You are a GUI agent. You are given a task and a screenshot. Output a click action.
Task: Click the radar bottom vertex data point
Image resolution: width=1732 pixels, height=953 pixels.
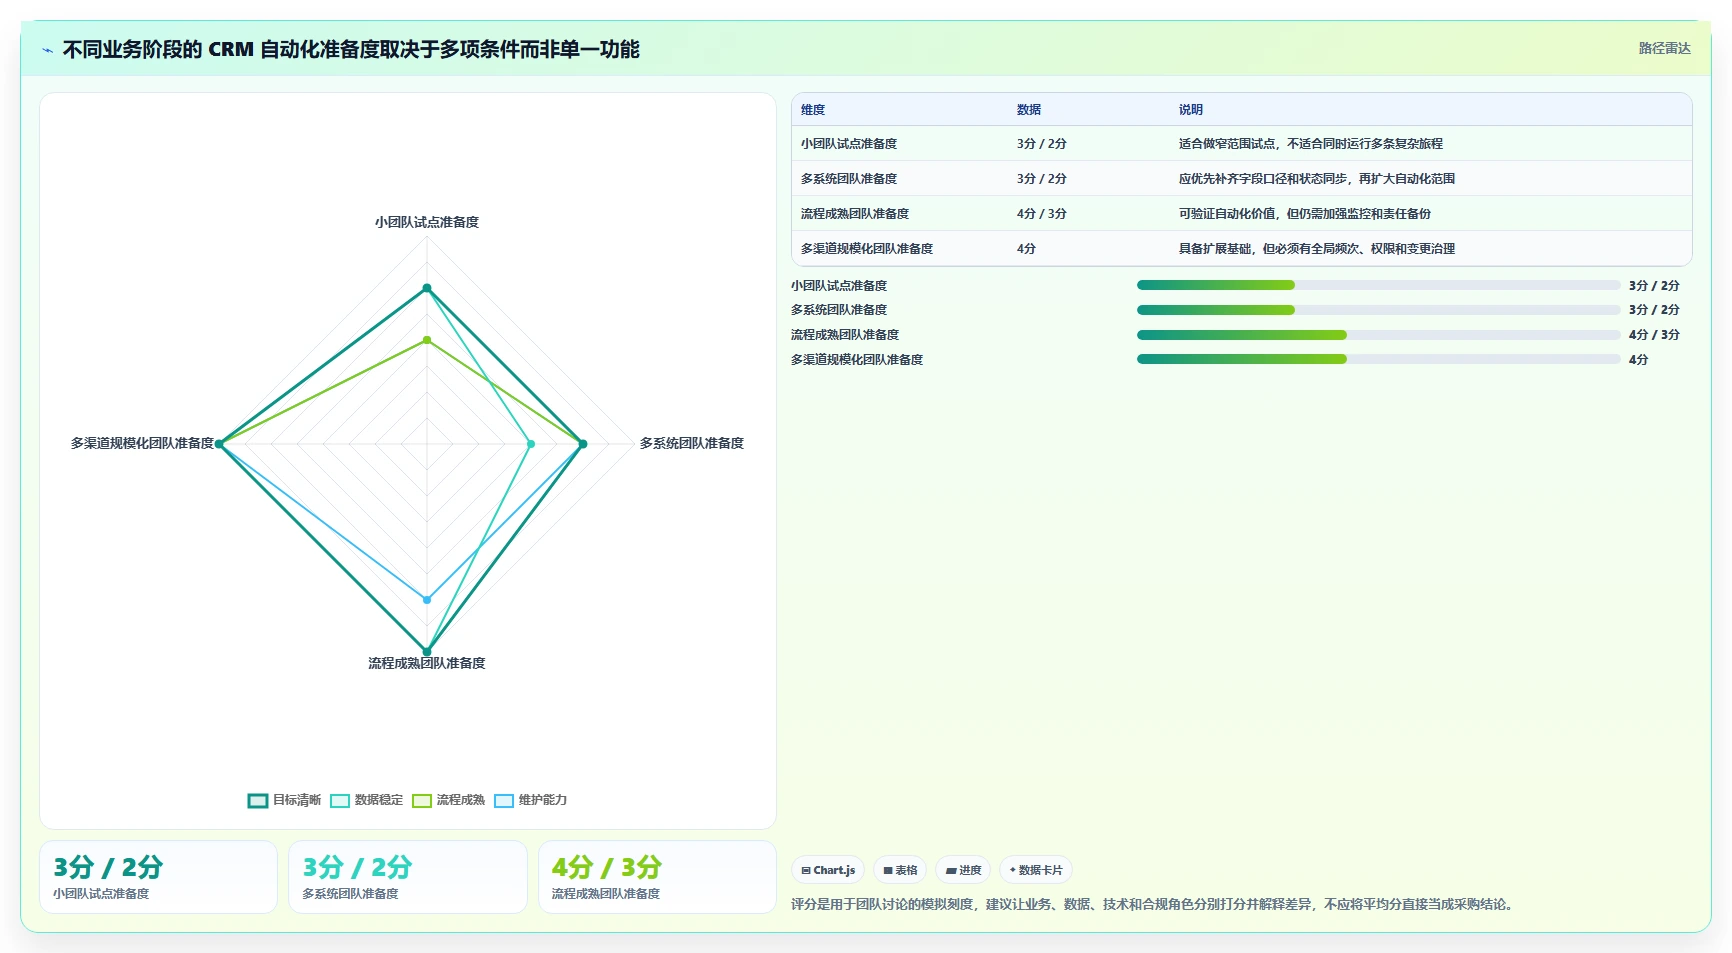(427, 651)
